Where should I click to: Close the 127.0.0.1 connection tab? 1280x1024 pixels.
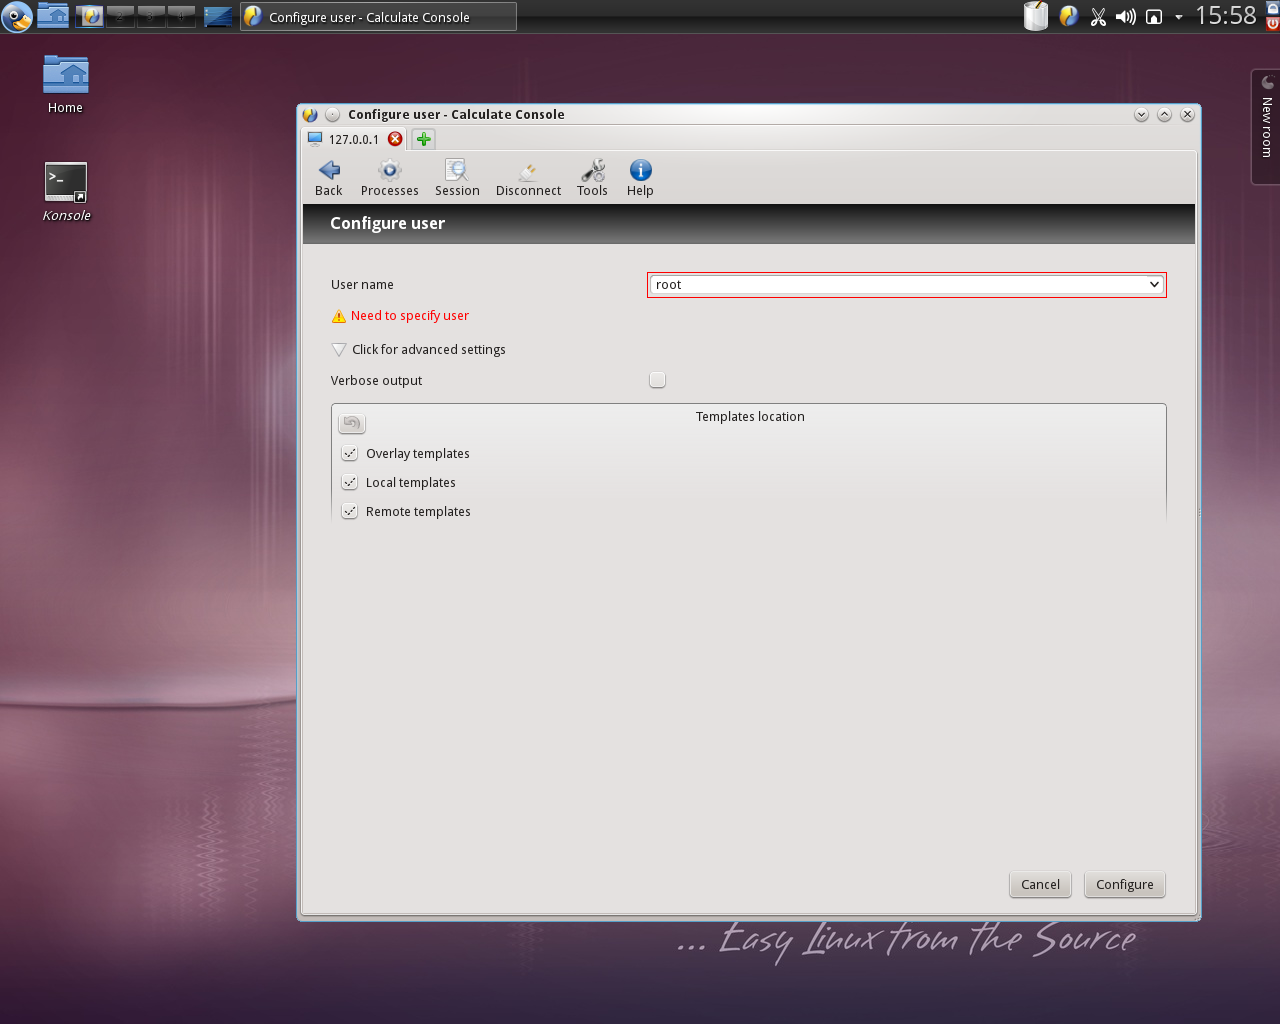(x=395, y=139)
